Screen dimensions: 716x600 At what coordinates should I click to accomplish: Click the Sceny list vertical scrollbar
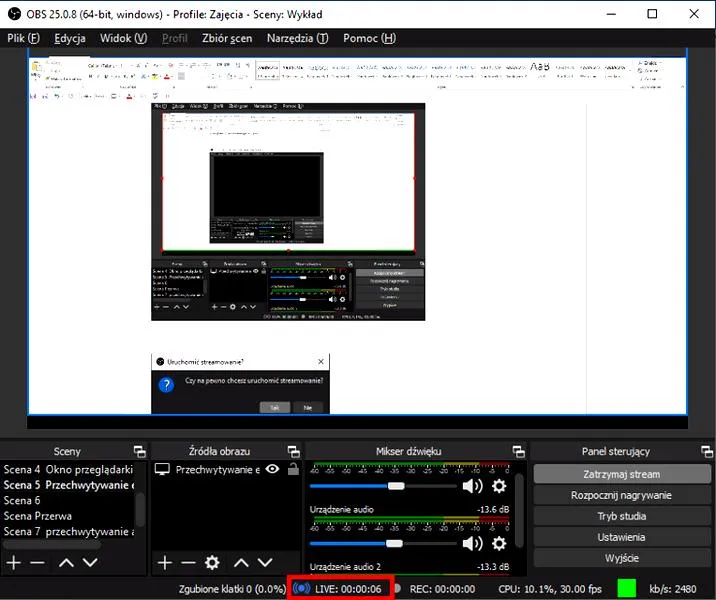pyautogui.click(x=141, y=509)
